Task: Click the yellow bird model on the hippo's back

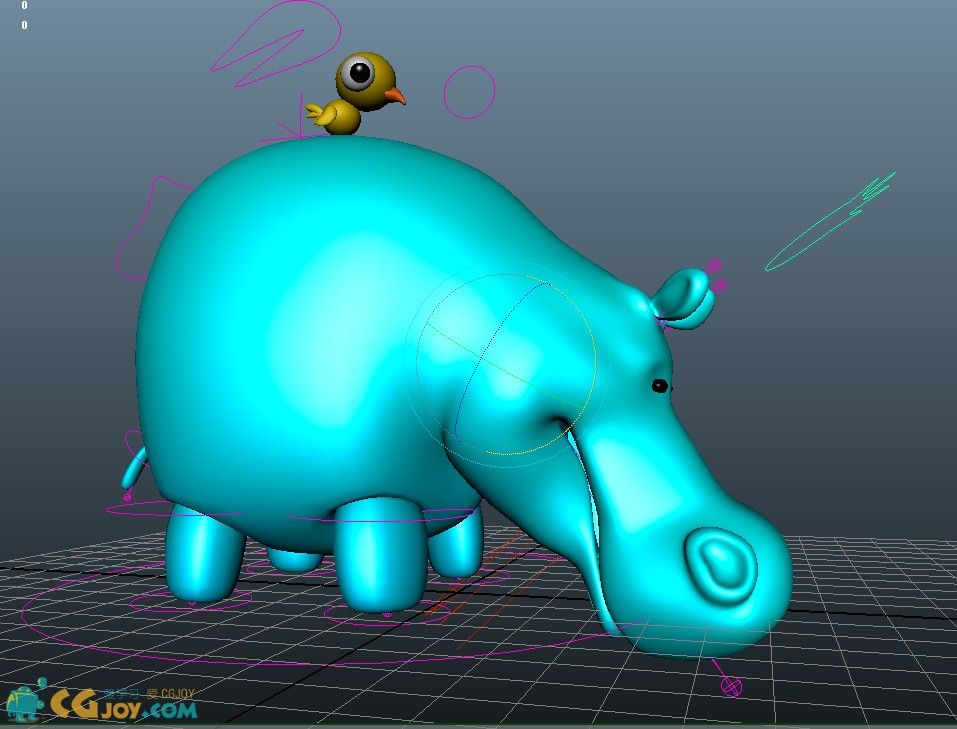Action: [x=357, y=95]
